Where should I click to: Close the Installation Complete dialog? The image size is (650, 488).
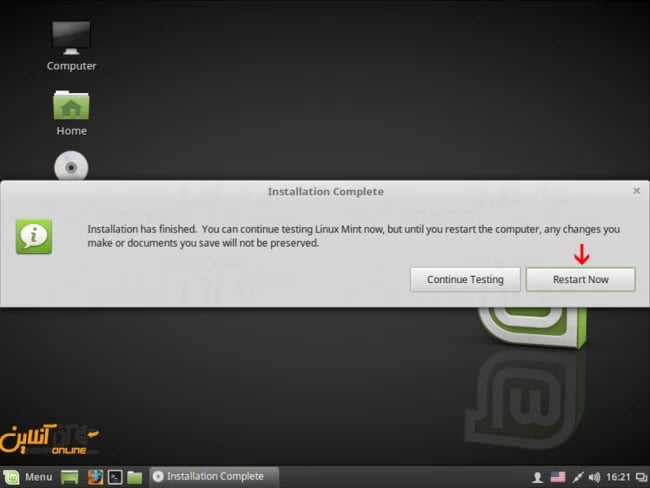pos(636,191)
